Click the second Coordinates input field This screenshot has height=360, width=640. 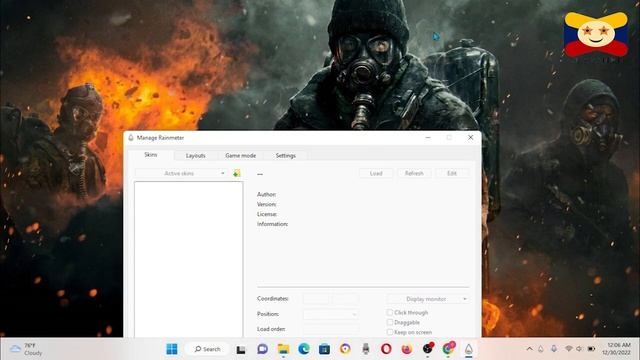pyautogui.click(x=346, y=299)
